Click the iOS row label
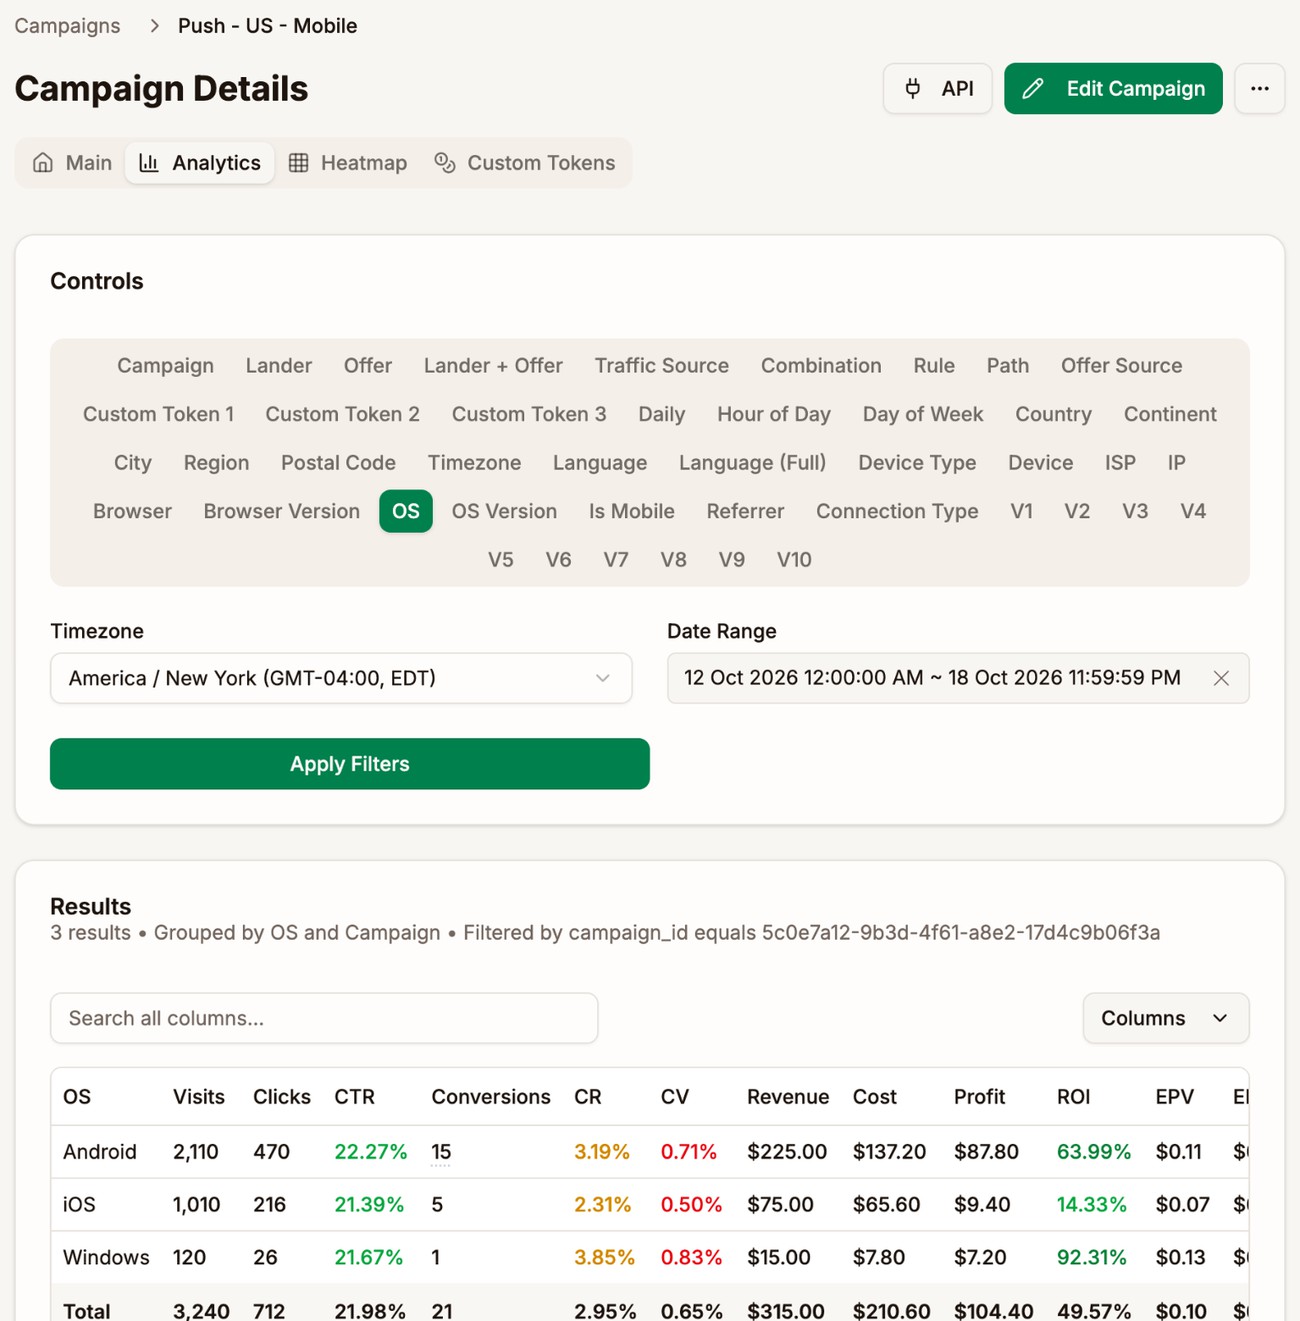The height and width of the screenshot is (1321, 1300). pyautogui.click(x=79, y=1205)
